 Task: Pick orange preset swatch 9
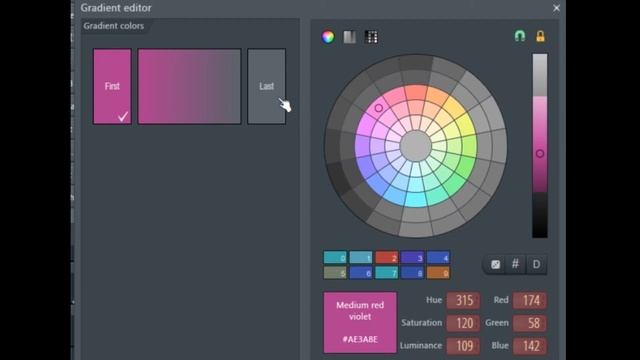point(438,273)
